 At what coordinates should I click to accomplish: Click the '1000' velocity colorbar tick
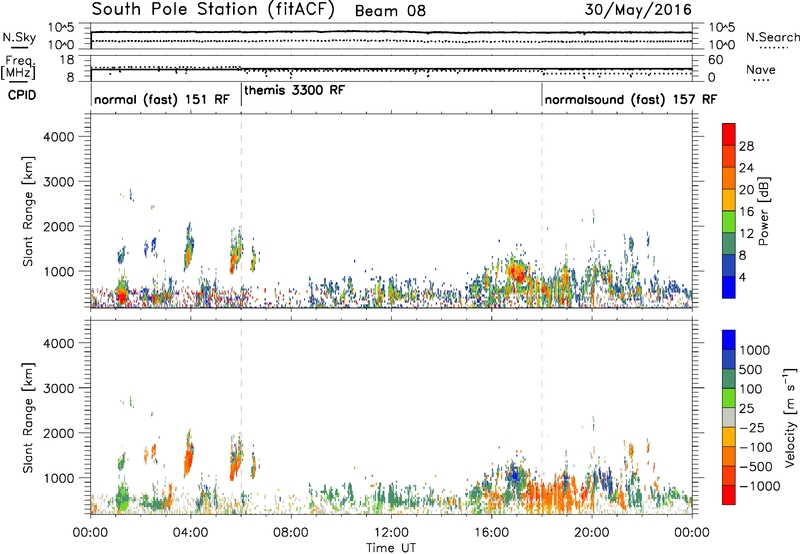coord(755,350)
